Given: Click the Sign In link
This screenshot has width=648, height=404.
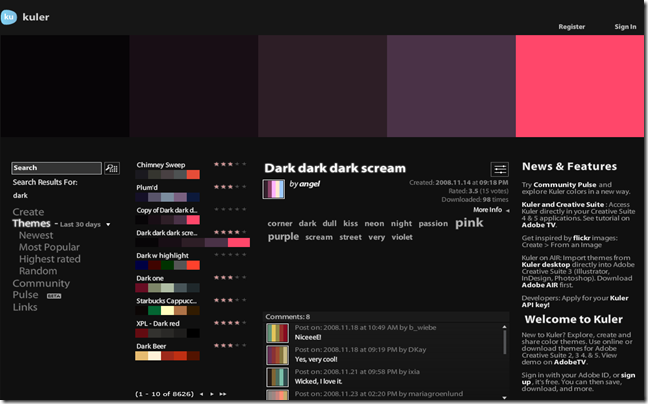Looking at the screenshot, I should click(625, 27).
